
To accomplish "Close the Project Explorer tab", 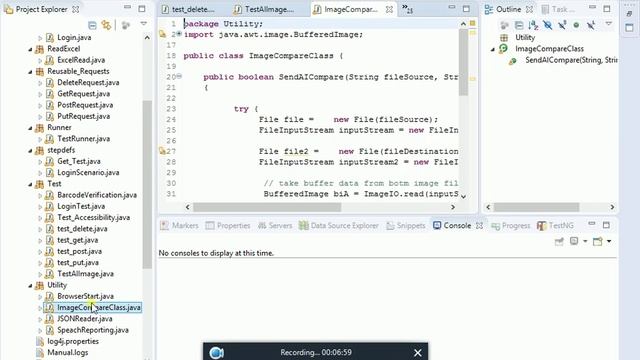I will click(76, 9).
